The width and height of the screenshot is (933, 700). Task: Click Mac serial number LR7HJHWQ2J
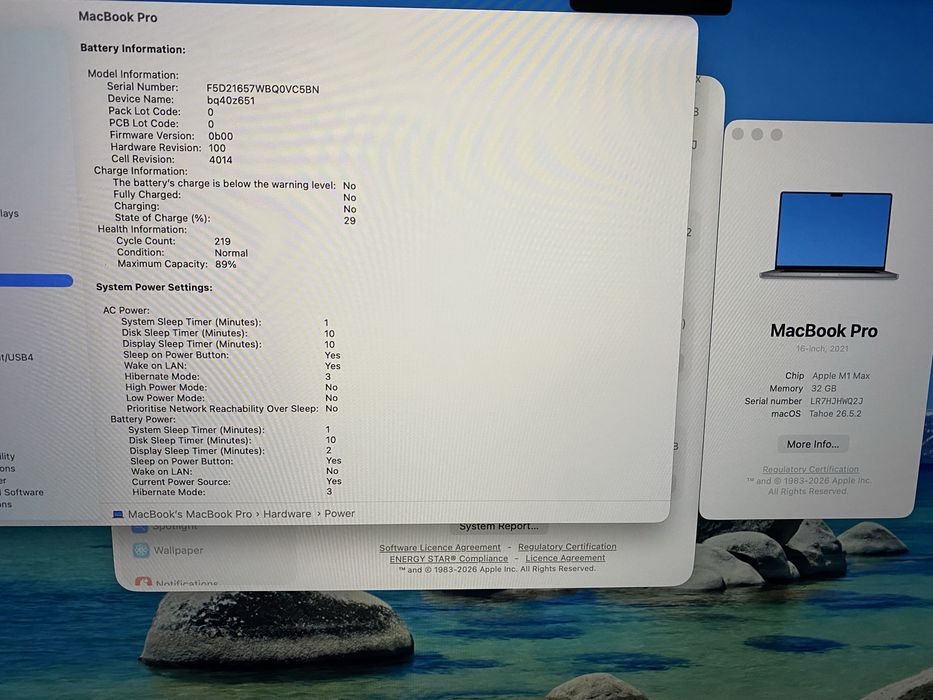(x=837, y=401)
